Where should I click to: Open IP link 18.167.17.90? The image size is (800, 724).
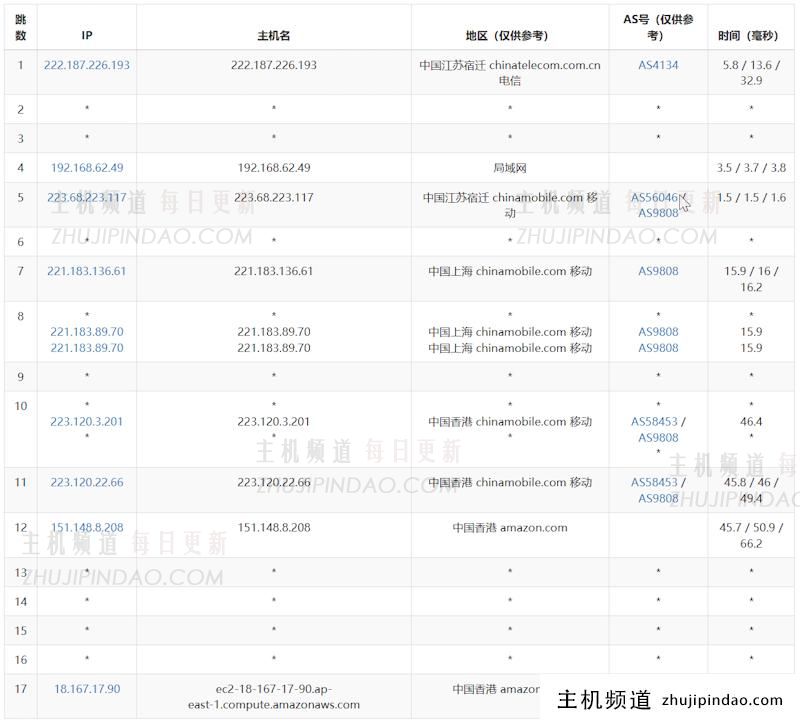[87, 689]
